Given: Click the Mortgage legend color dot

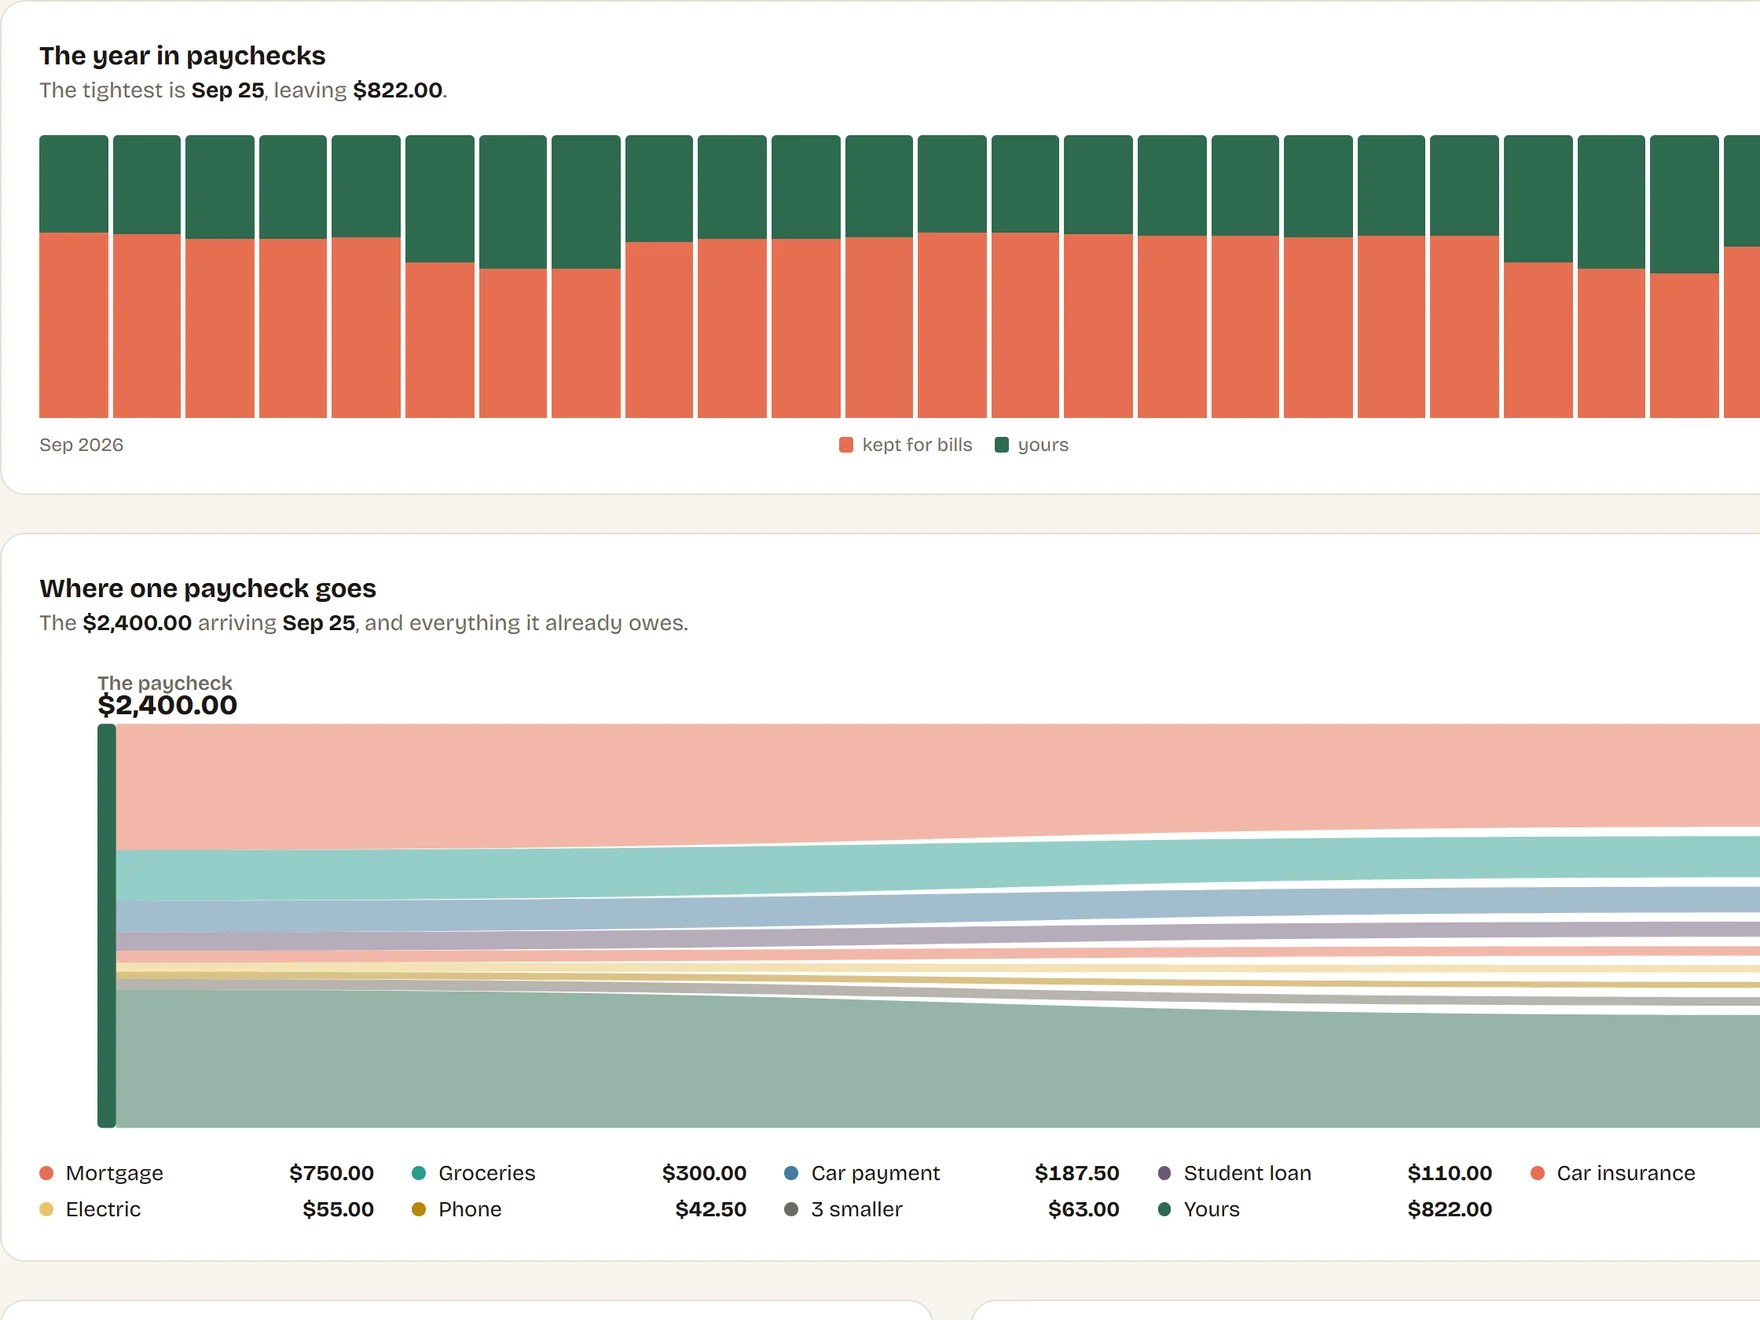Looking at the screenshot, I should tap(46, 1173).
